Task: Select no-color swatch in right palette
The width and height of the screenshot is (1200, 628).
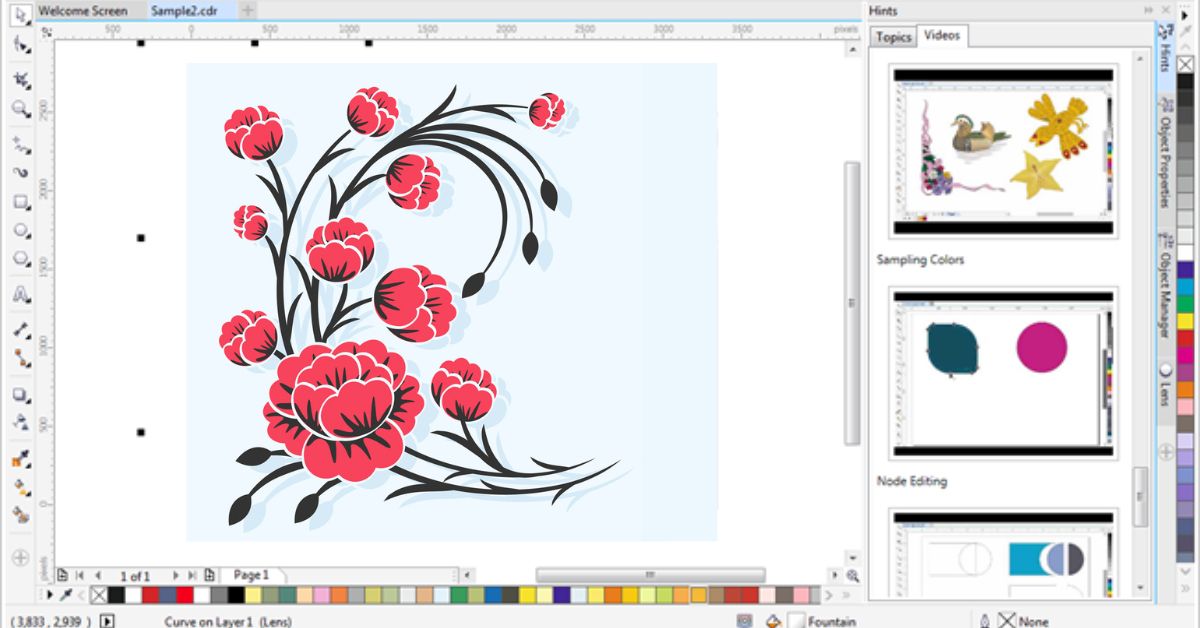Action: click(x=1185, y=65)
